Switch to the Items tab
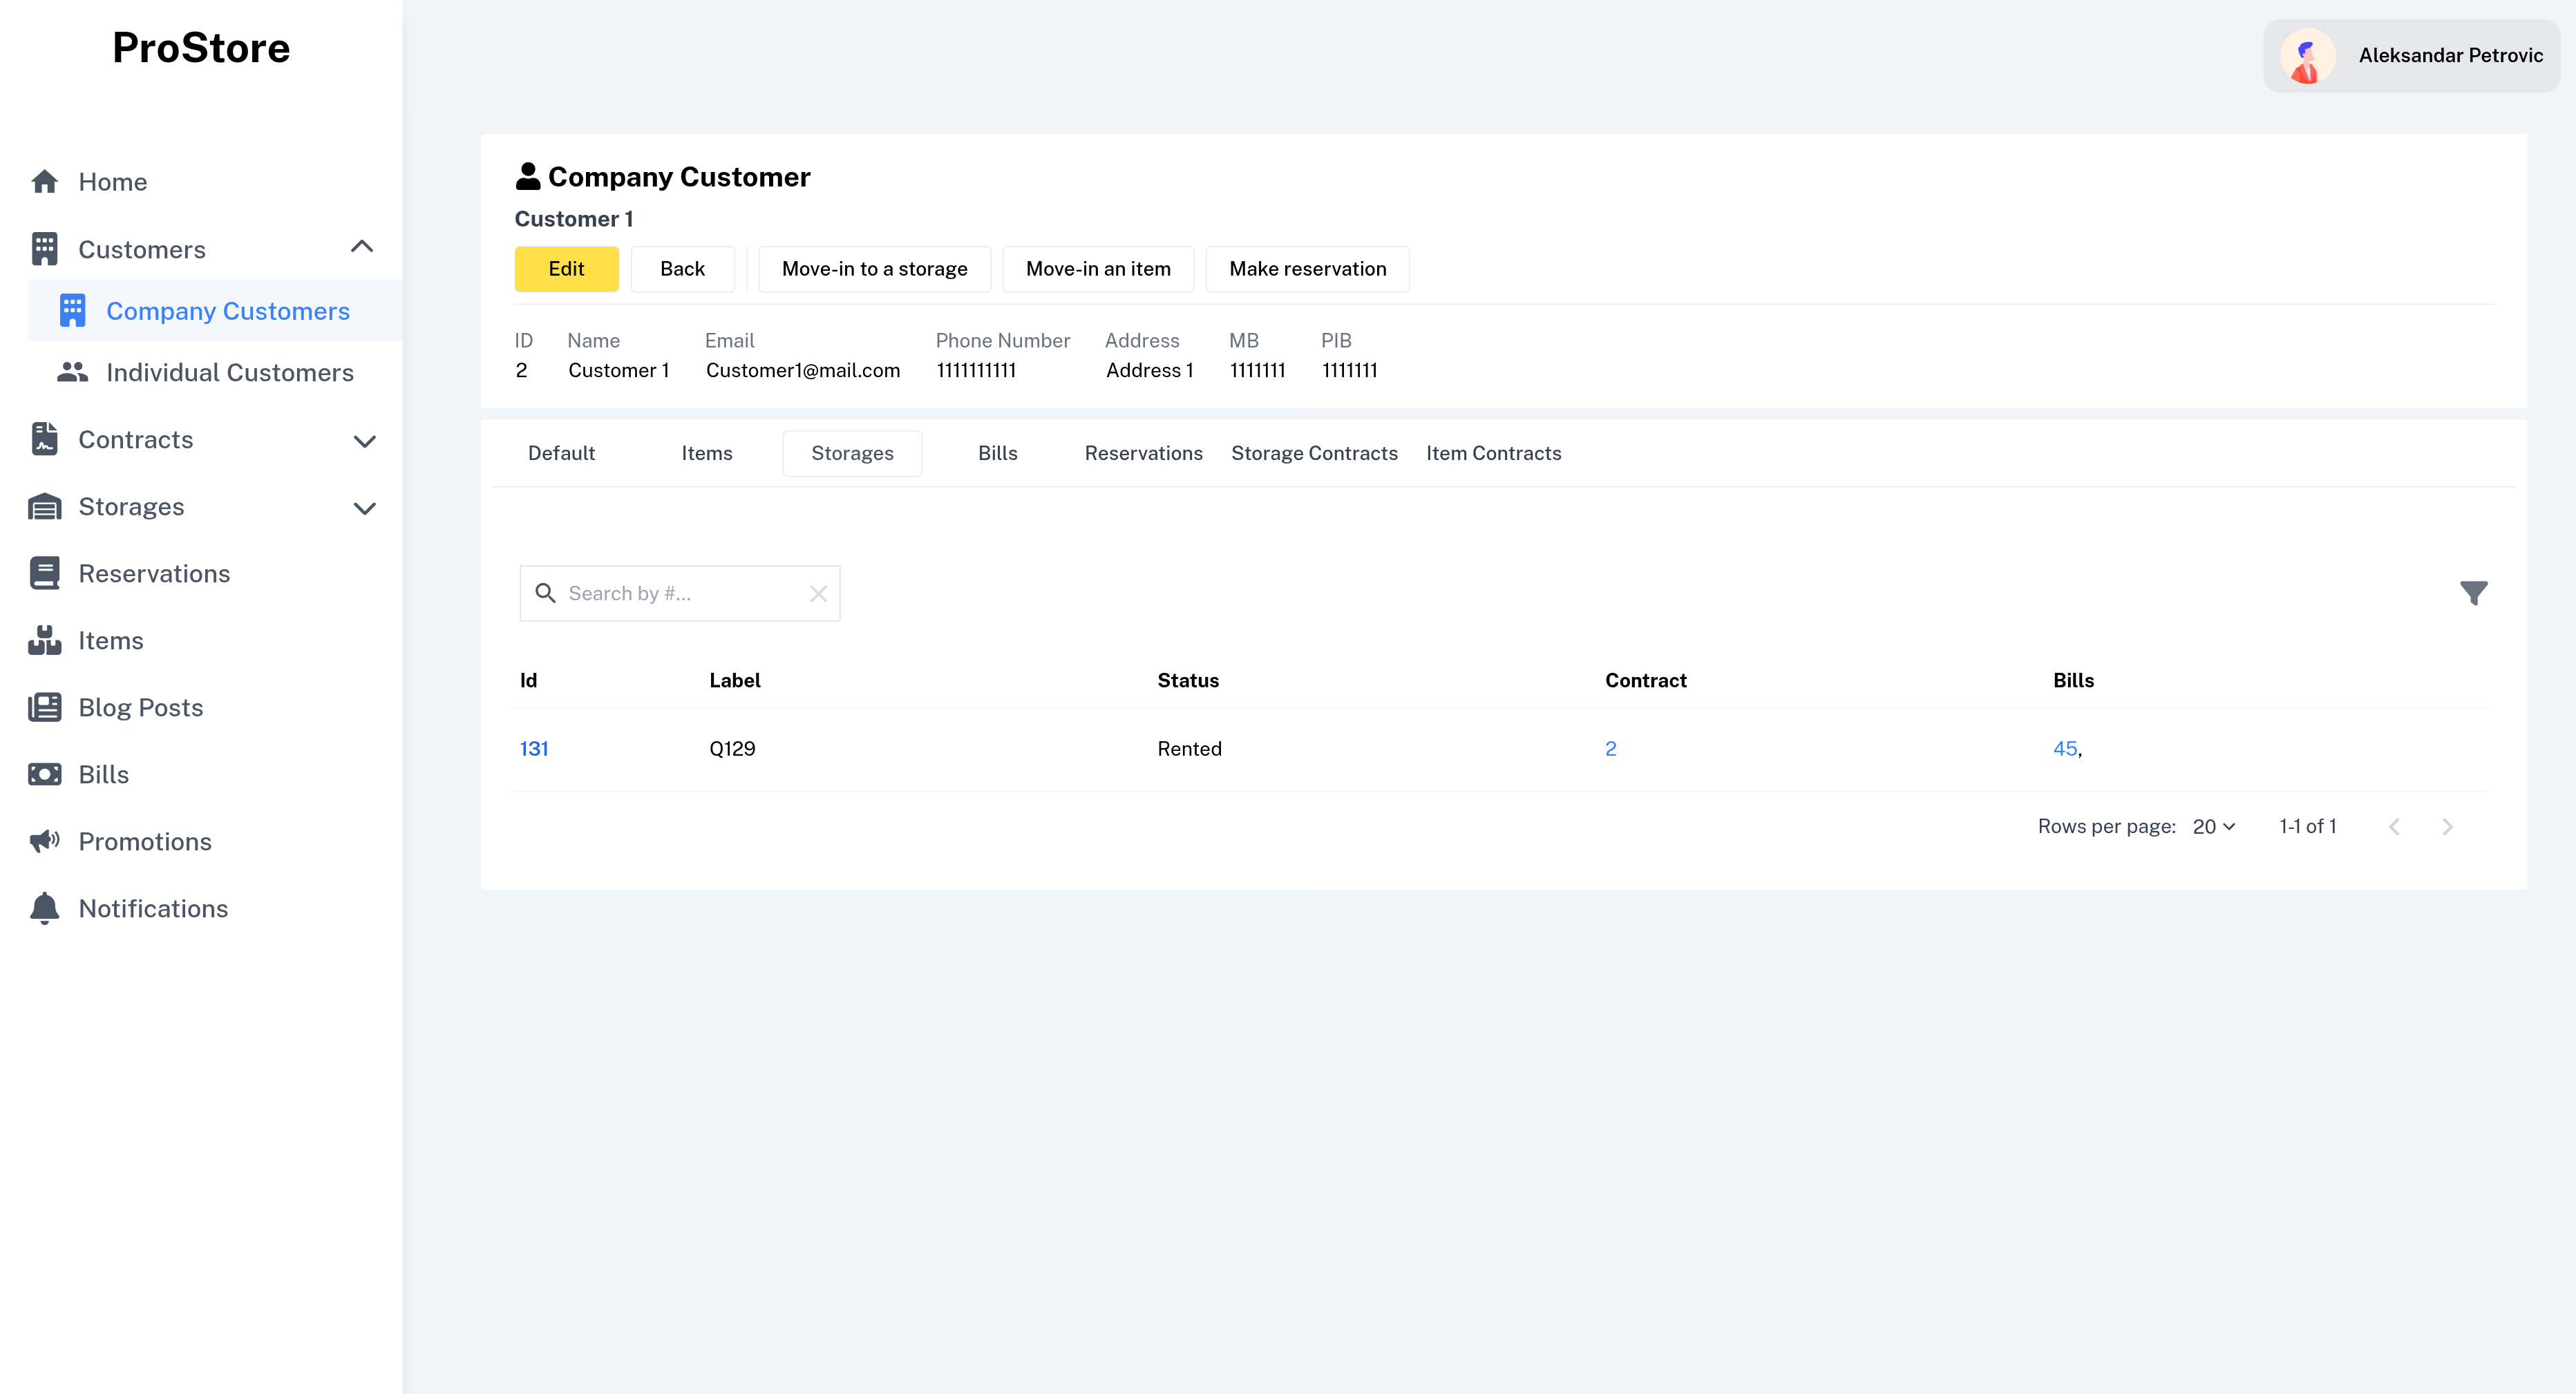The width and height of the screenshot is (2576, 1394). pos(707,453)
